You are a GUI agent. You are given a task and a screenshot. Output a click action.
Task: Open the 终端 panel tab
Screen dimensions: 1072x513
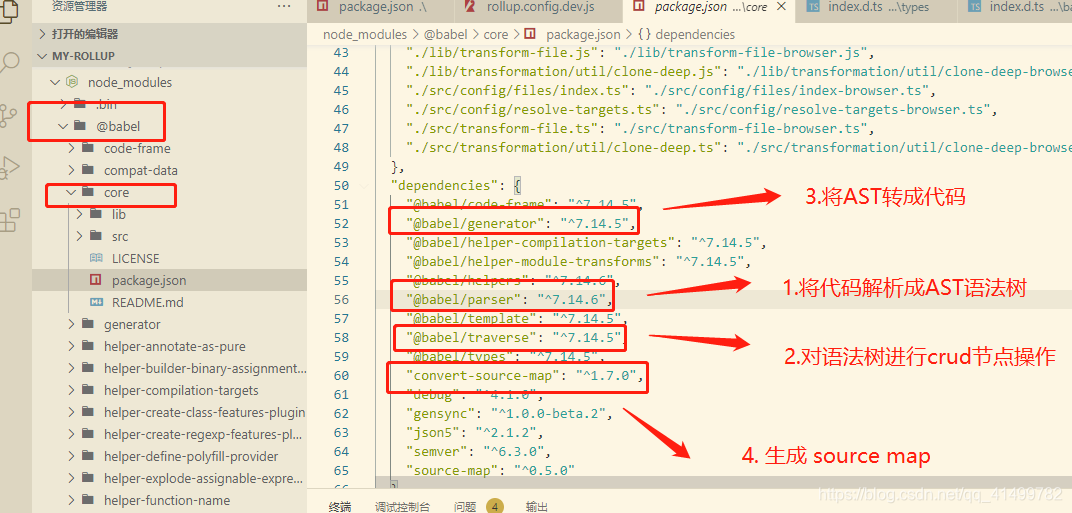point(340,506)
